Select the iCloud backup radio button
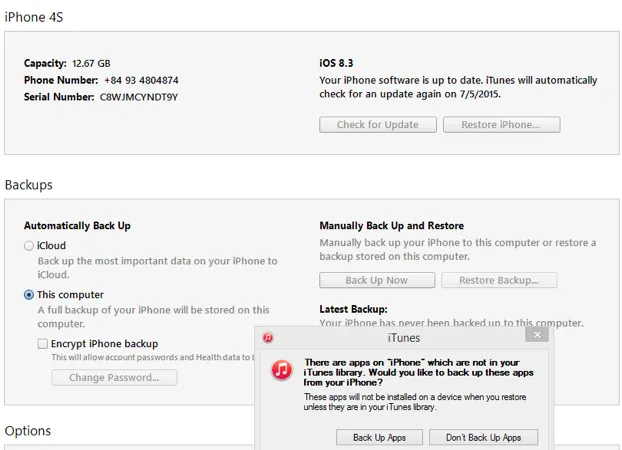 coord(29,245)
